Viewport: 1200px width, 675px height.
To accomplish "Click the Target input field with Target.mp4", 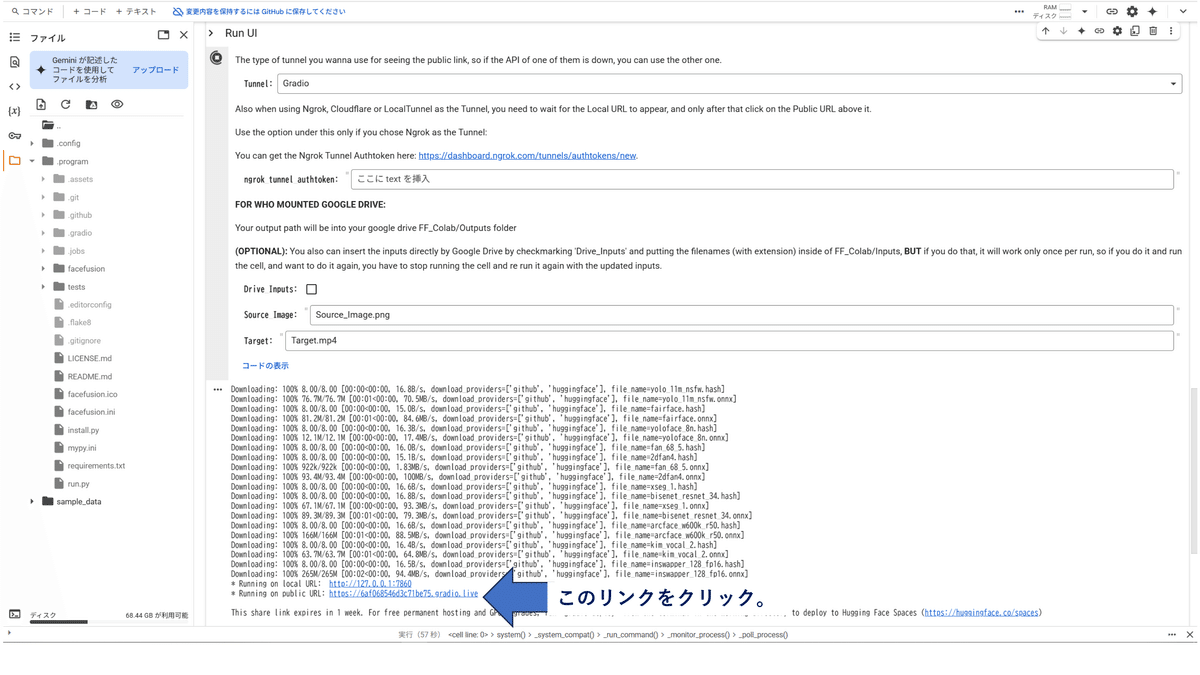I will (x=729, y=341).
